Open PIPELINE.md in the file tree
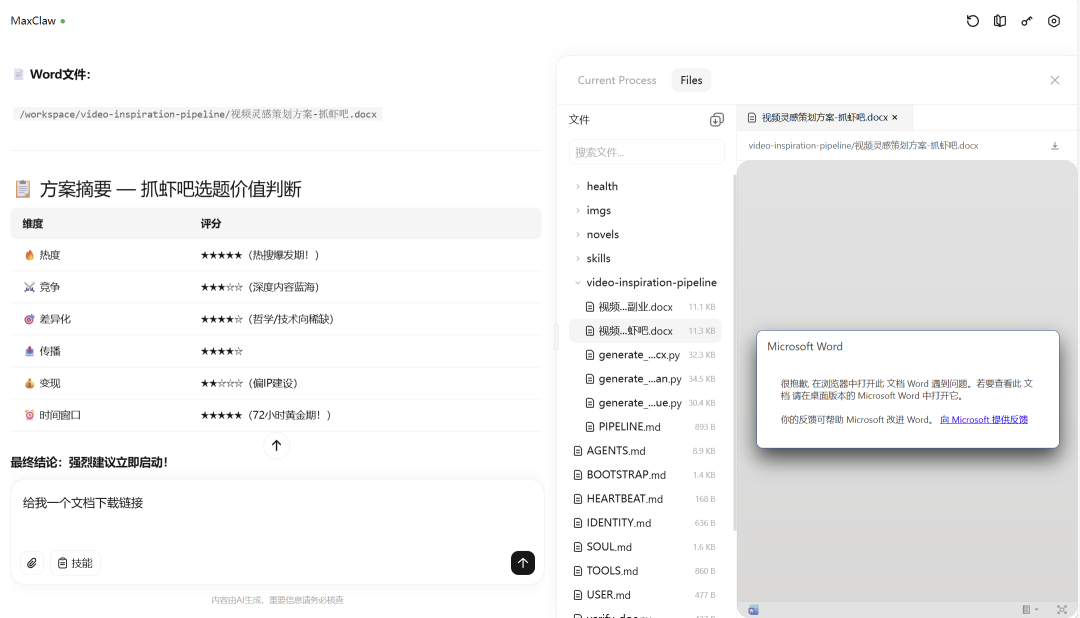This screenshot has width=1080, height=618. [x=629, y=427]
